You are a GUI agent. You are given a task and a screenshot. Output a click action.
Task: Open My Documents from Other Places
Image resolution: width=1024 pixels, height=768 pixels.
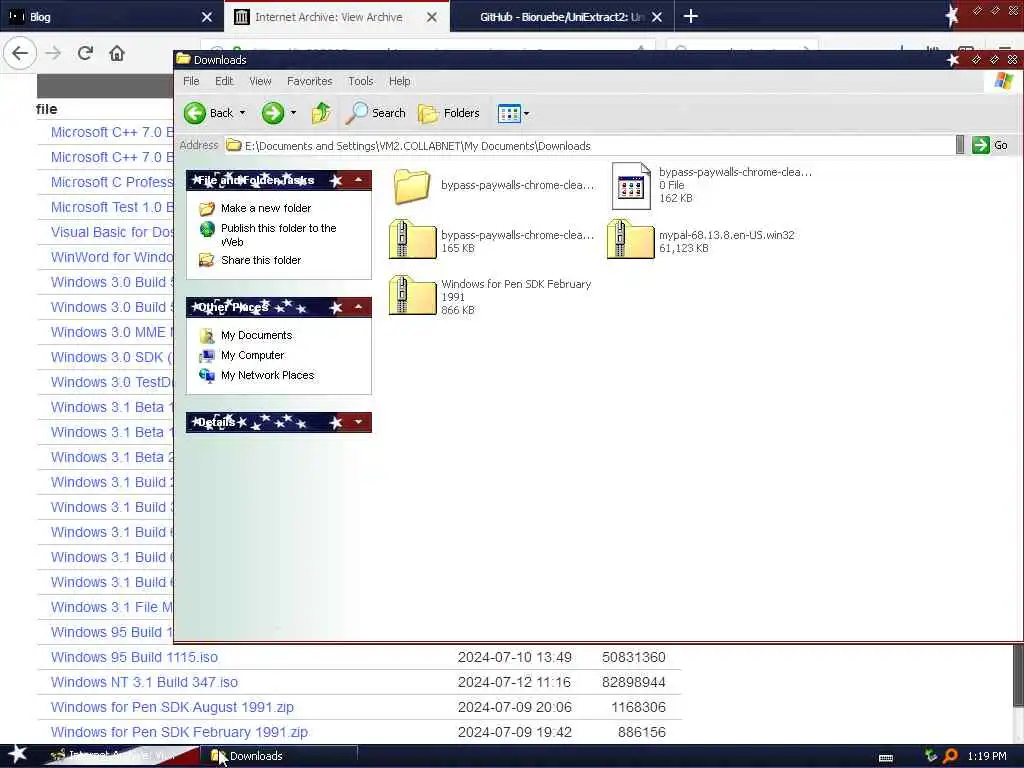tap(256, 335)
